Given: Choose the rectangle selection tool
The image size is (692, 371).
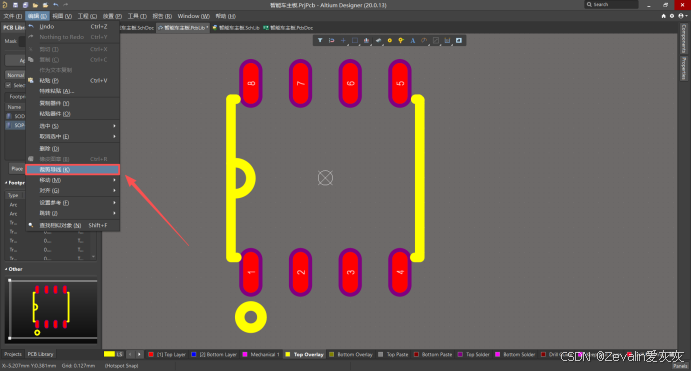Looking at the screenshot, I should click(x=355, y=40).
